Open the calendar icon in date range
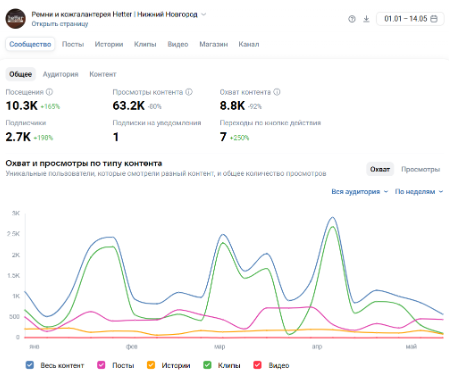449x375 pixels. point(434,19)
